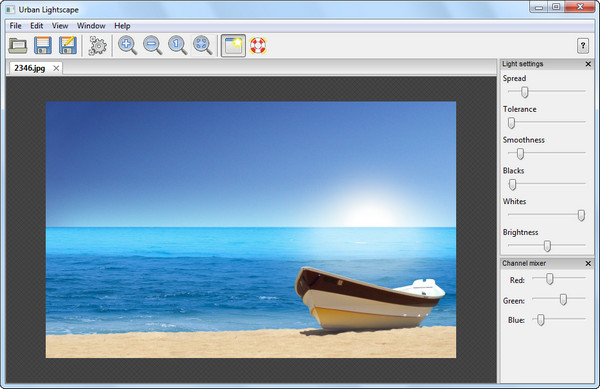Open the Window menu
This screenshot has width=600, height=389.
click(x=91, y=26)
